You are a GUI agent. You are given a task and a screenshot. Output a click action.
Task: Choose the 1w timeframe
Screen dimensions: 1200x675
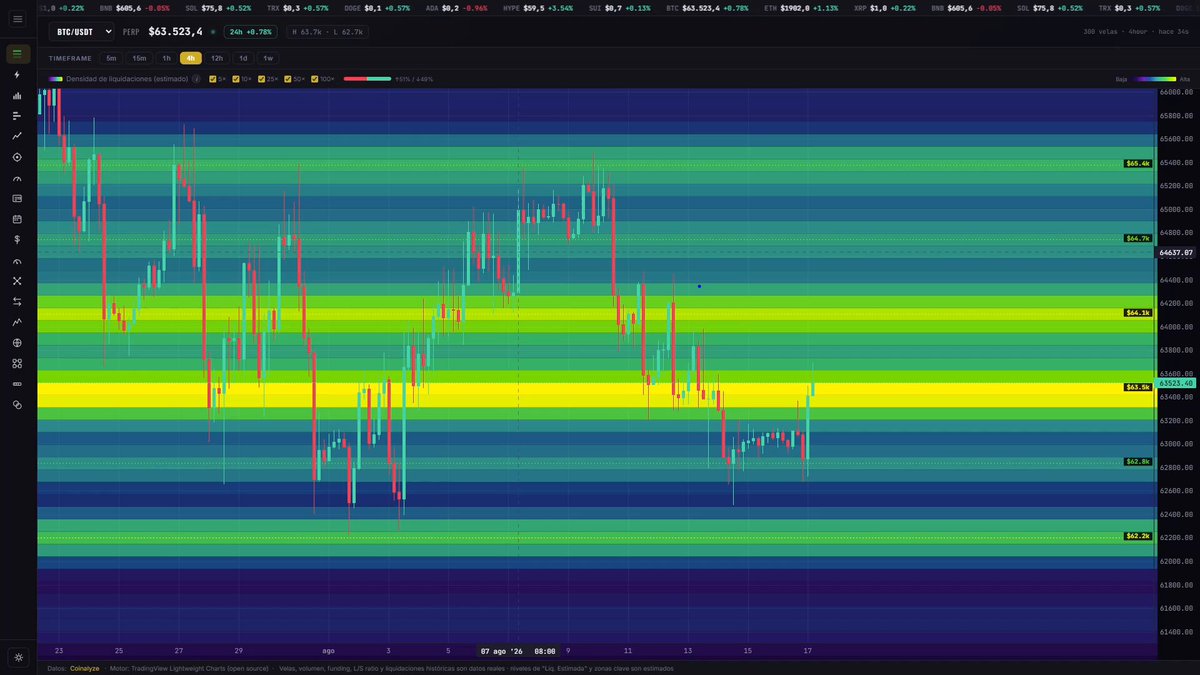[x=268, y=58]
